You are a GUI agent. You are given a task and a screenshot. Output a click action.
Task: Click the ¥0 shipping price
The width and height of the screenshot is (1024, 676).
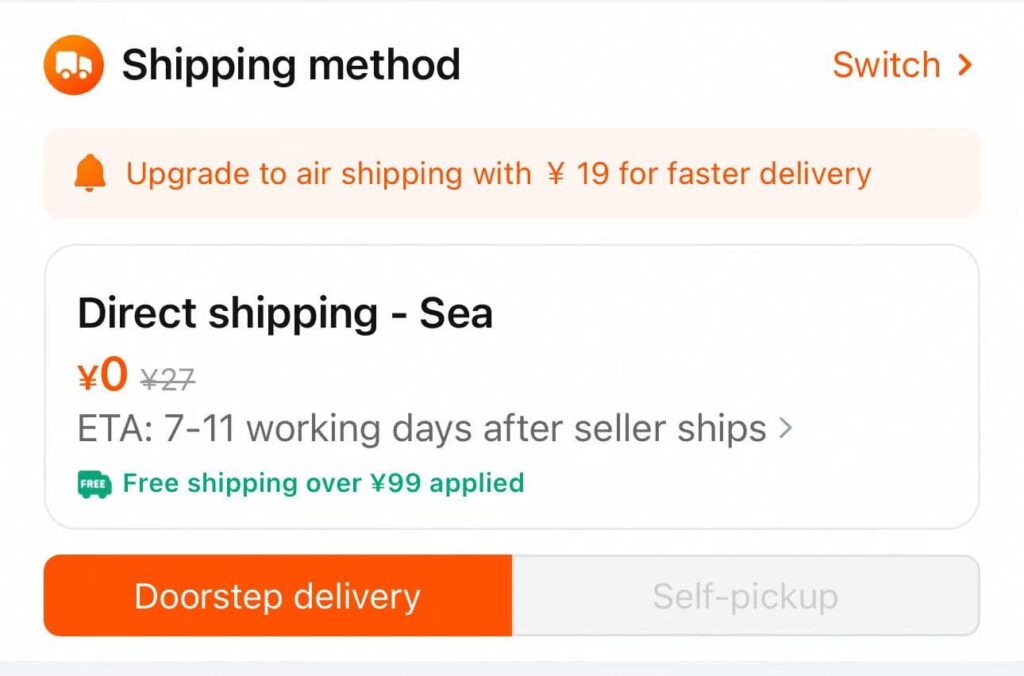[x=100, y=373]
